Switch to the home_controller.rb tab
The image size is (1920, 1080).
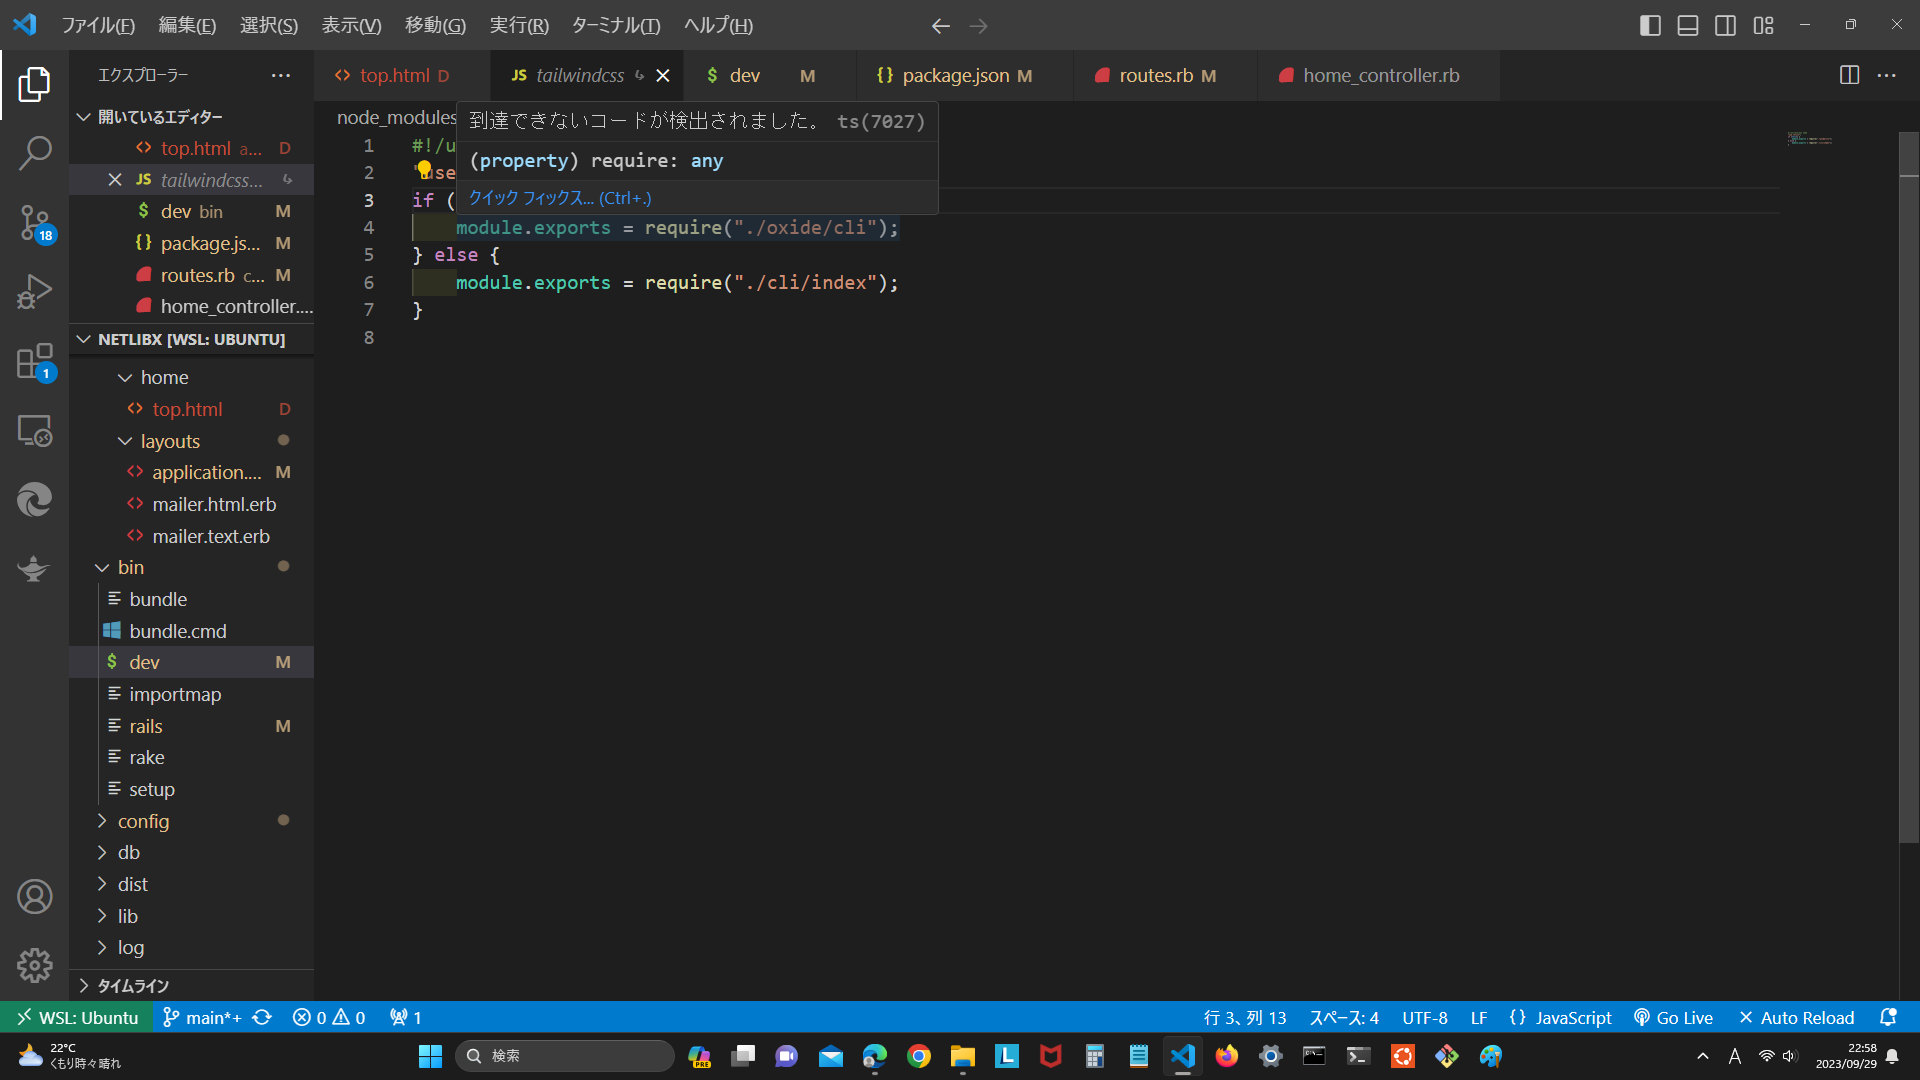coord(1381,75)
